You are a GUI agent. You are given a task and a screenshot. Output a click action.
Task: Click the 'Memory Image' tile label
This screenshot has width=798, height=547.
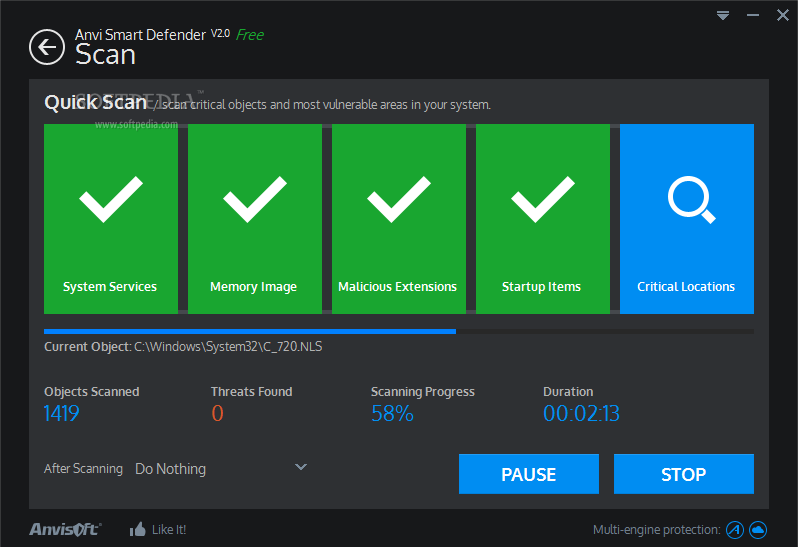pos(253,286)
